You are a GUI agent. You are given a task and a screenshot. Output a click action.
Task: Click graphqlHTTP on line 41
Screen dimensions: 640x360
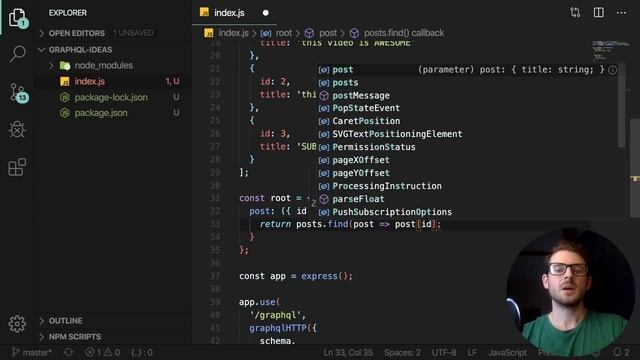click(x=278, y=328)
